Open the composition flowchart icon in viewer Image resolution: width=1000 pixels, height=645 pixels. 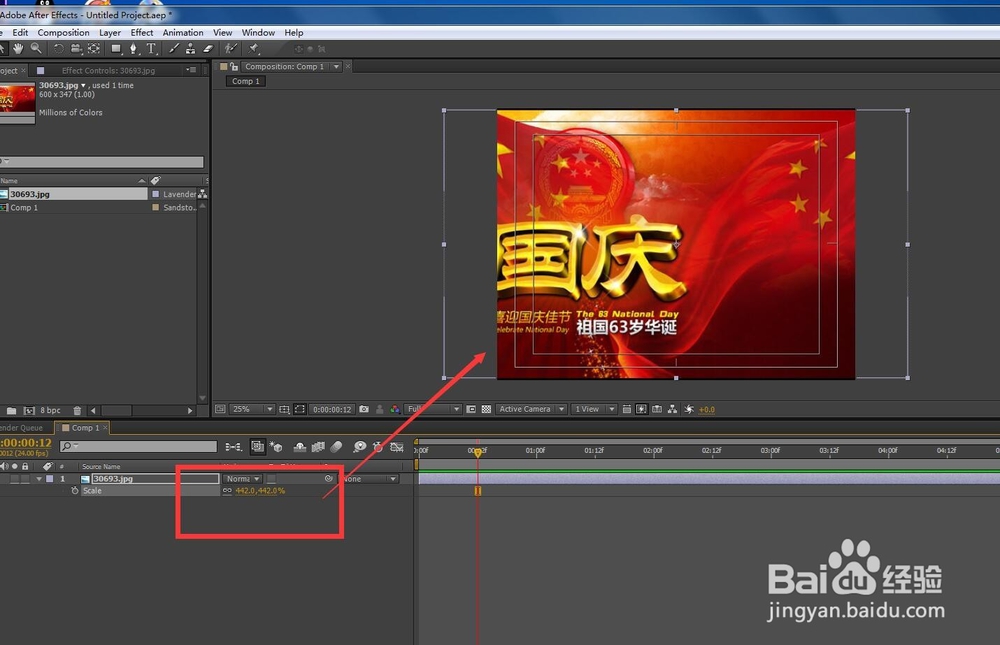(x=672, y=409)
